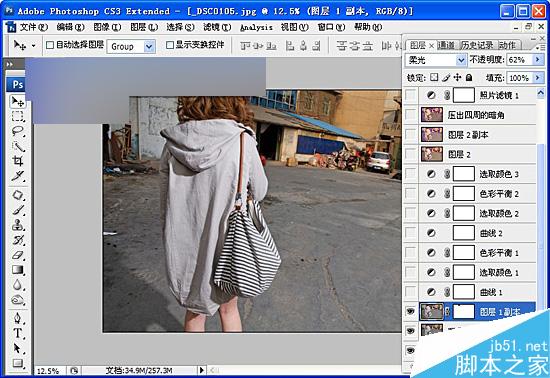This screenshot has width=550, height=378.
Task: Lock image pixels brush icon
Action: point(445,77)
